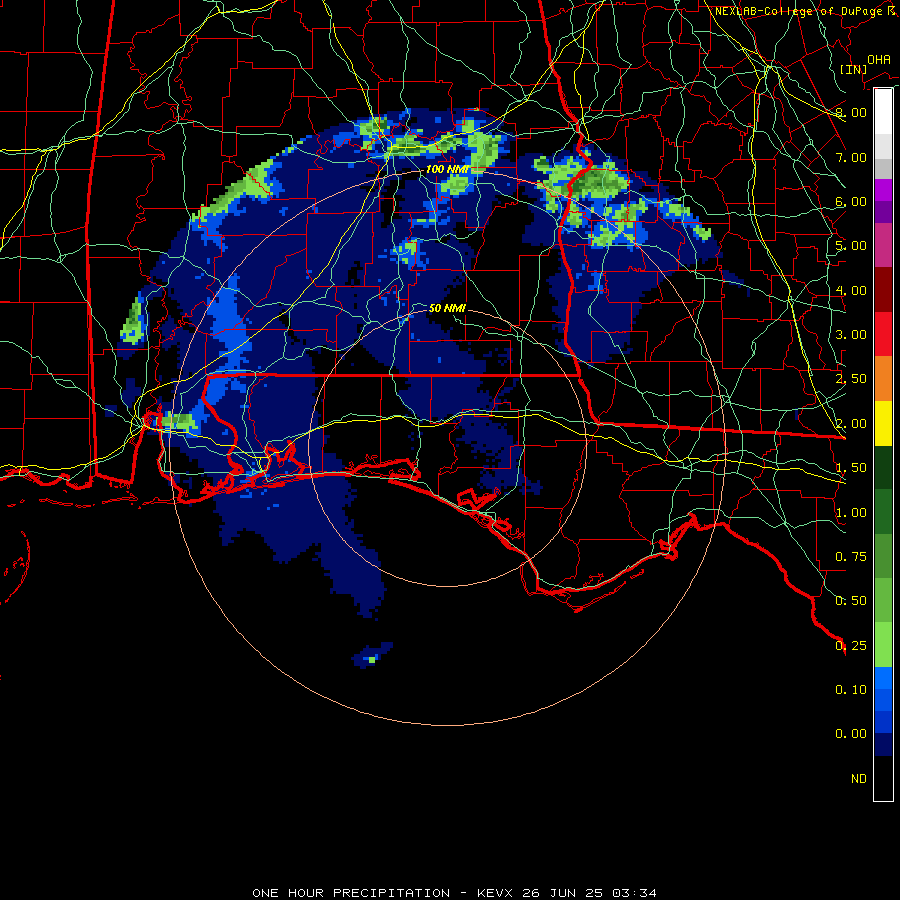Click the "2.00" legend value

[x=851, y=424]
